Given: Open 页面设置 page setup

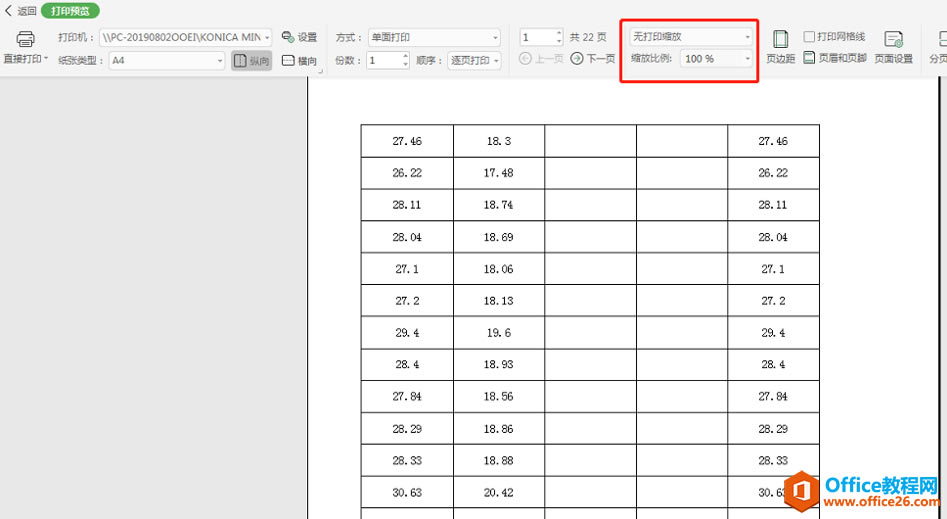Looking at the screenshot, I should [893, 47].
